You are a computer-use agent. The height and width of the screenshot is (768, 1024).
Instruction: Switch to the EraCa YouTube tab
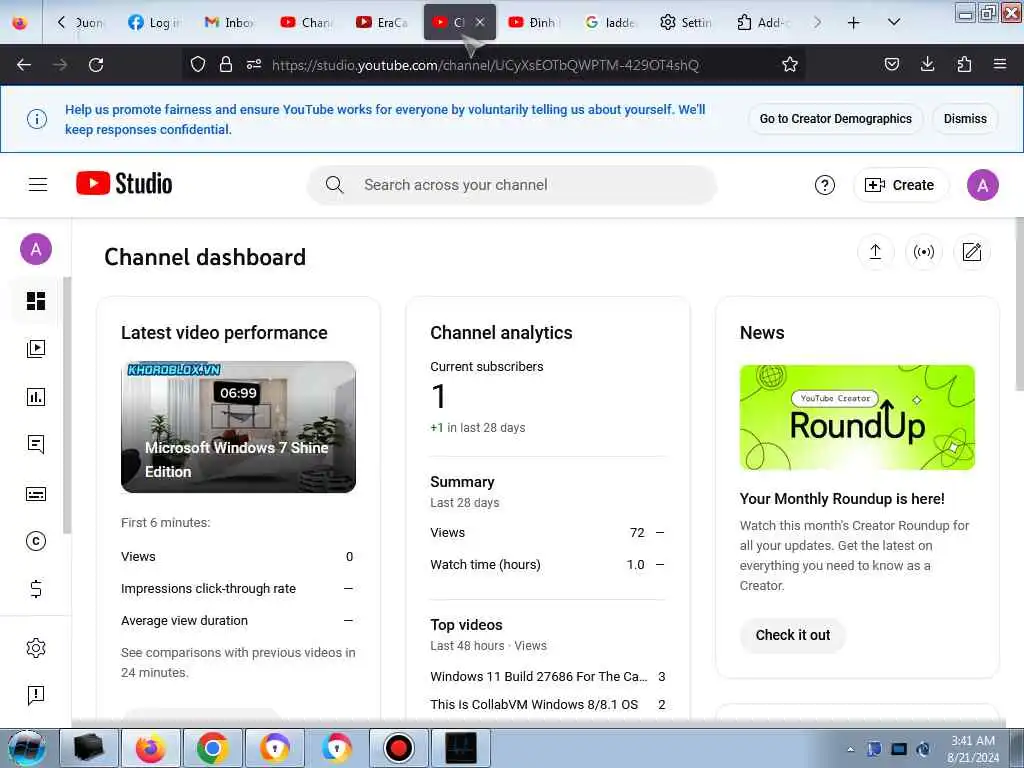point(383,22)
